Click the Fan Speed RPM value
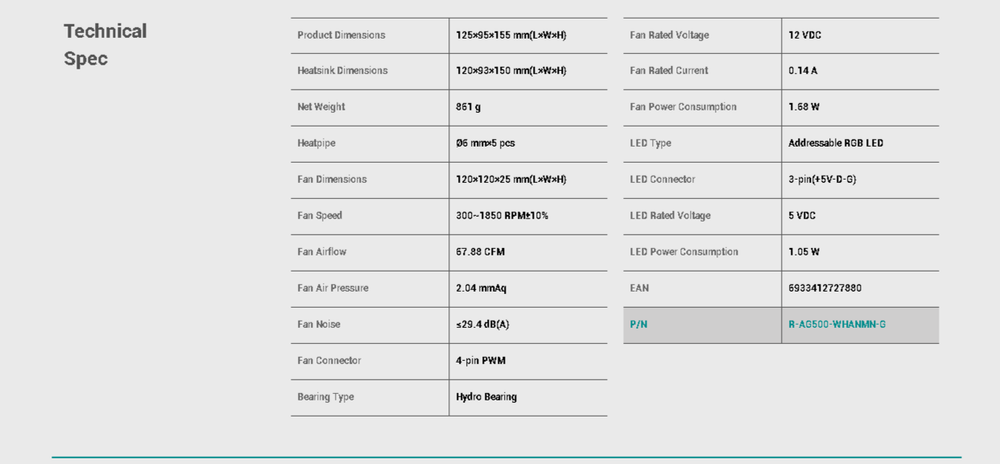The image size is (1000, 464). (502, 216)
